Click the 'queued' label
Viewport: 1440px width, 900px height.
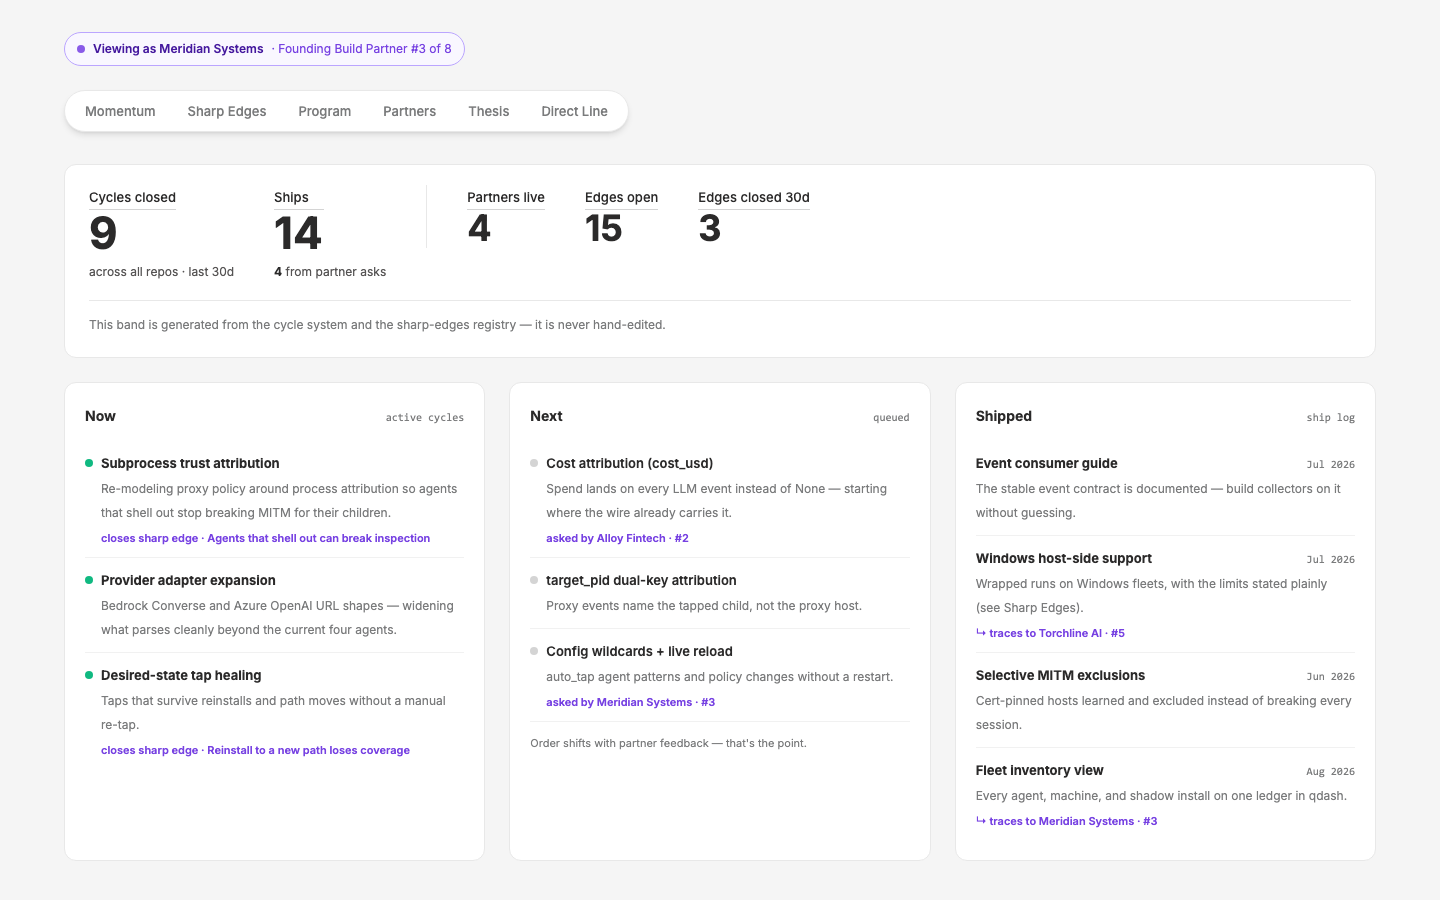(891, 418)
